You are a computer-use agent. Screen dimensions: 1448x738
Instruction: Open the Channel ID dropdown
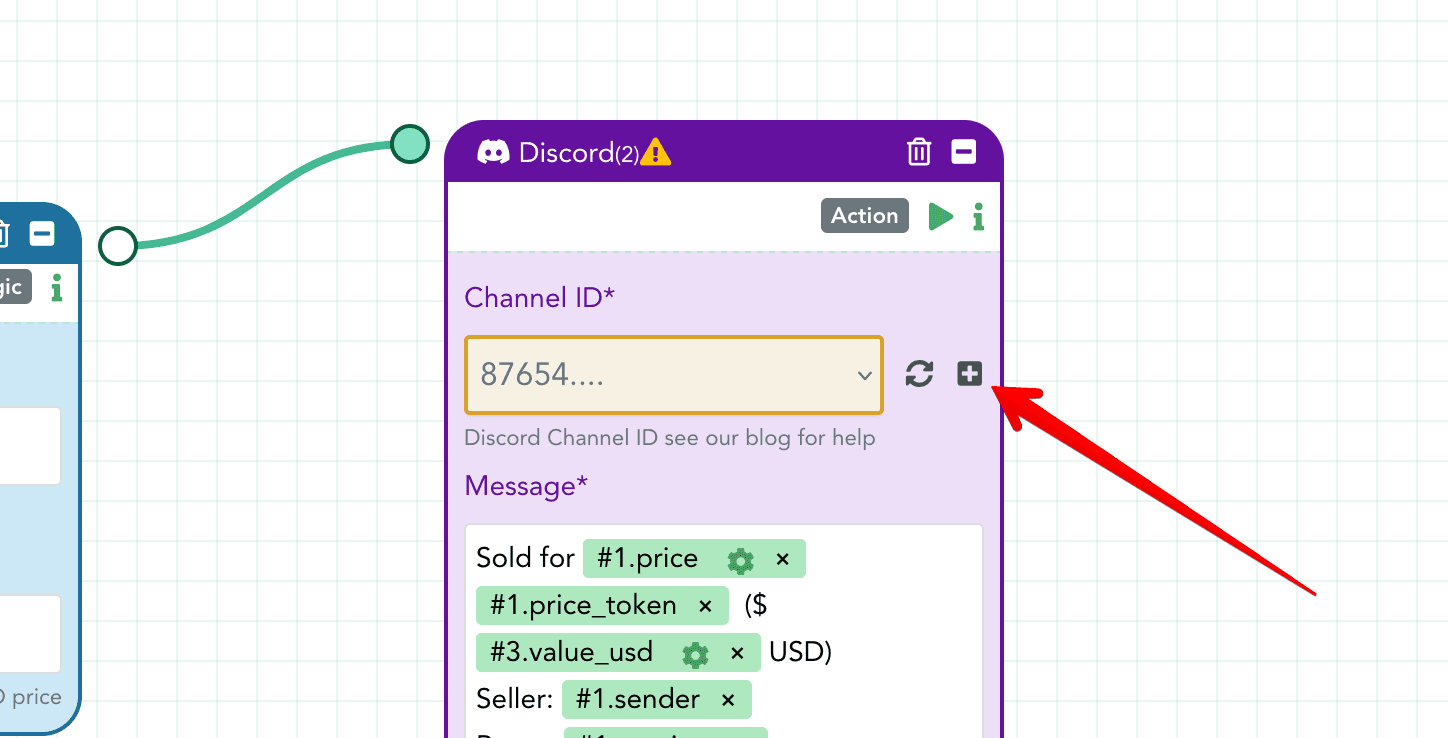pos(674,375)
